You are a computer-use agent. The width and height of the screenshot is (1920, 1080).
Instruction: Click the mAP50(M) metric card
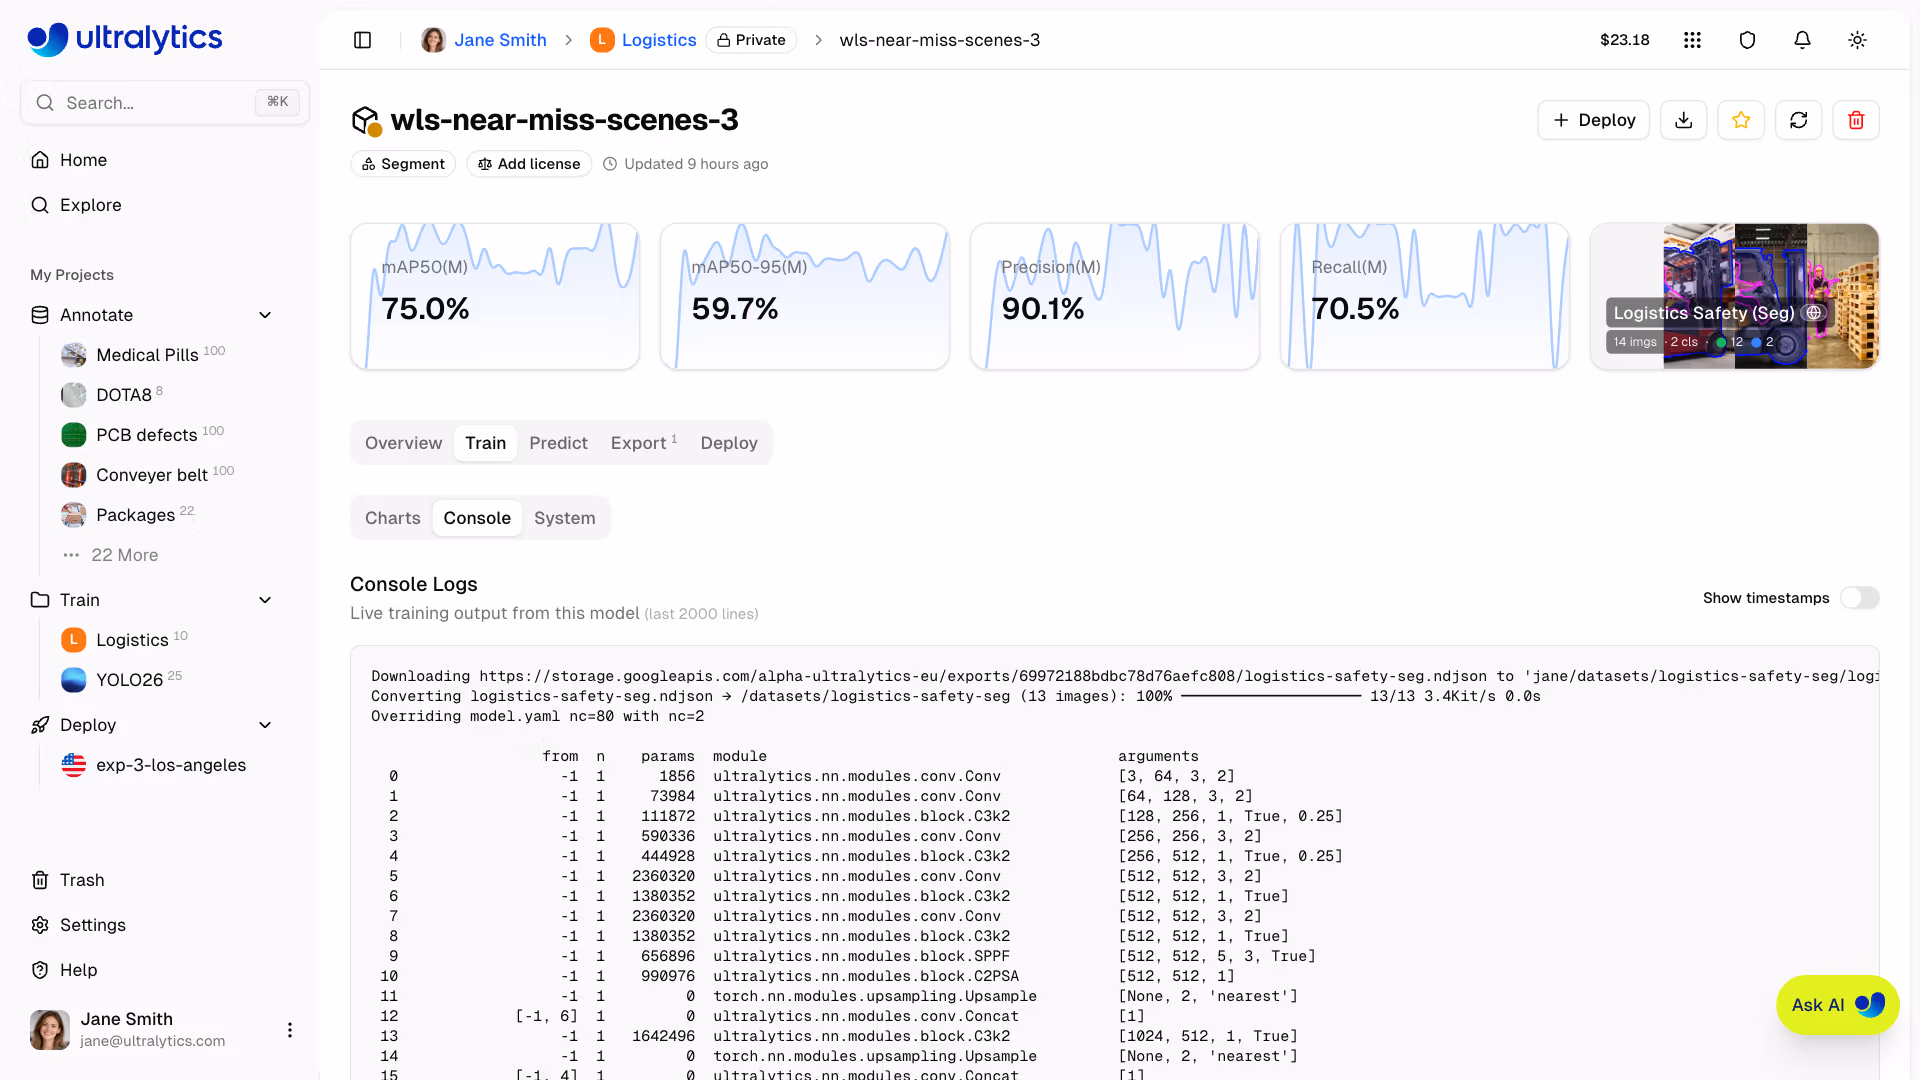click(x=495, y=296)
